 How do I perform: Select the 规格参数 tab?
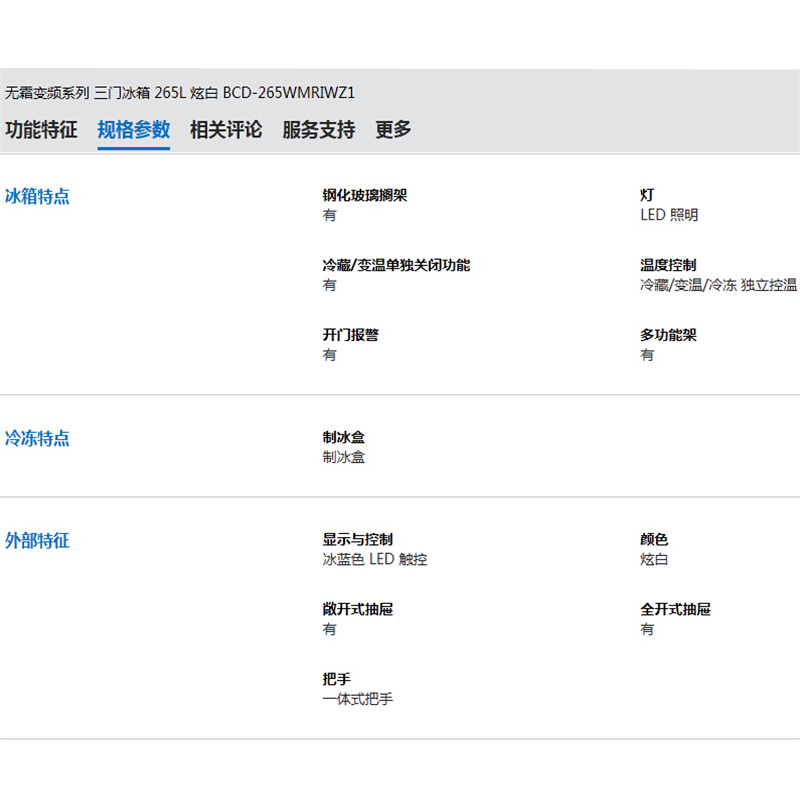tap(134, 130)
